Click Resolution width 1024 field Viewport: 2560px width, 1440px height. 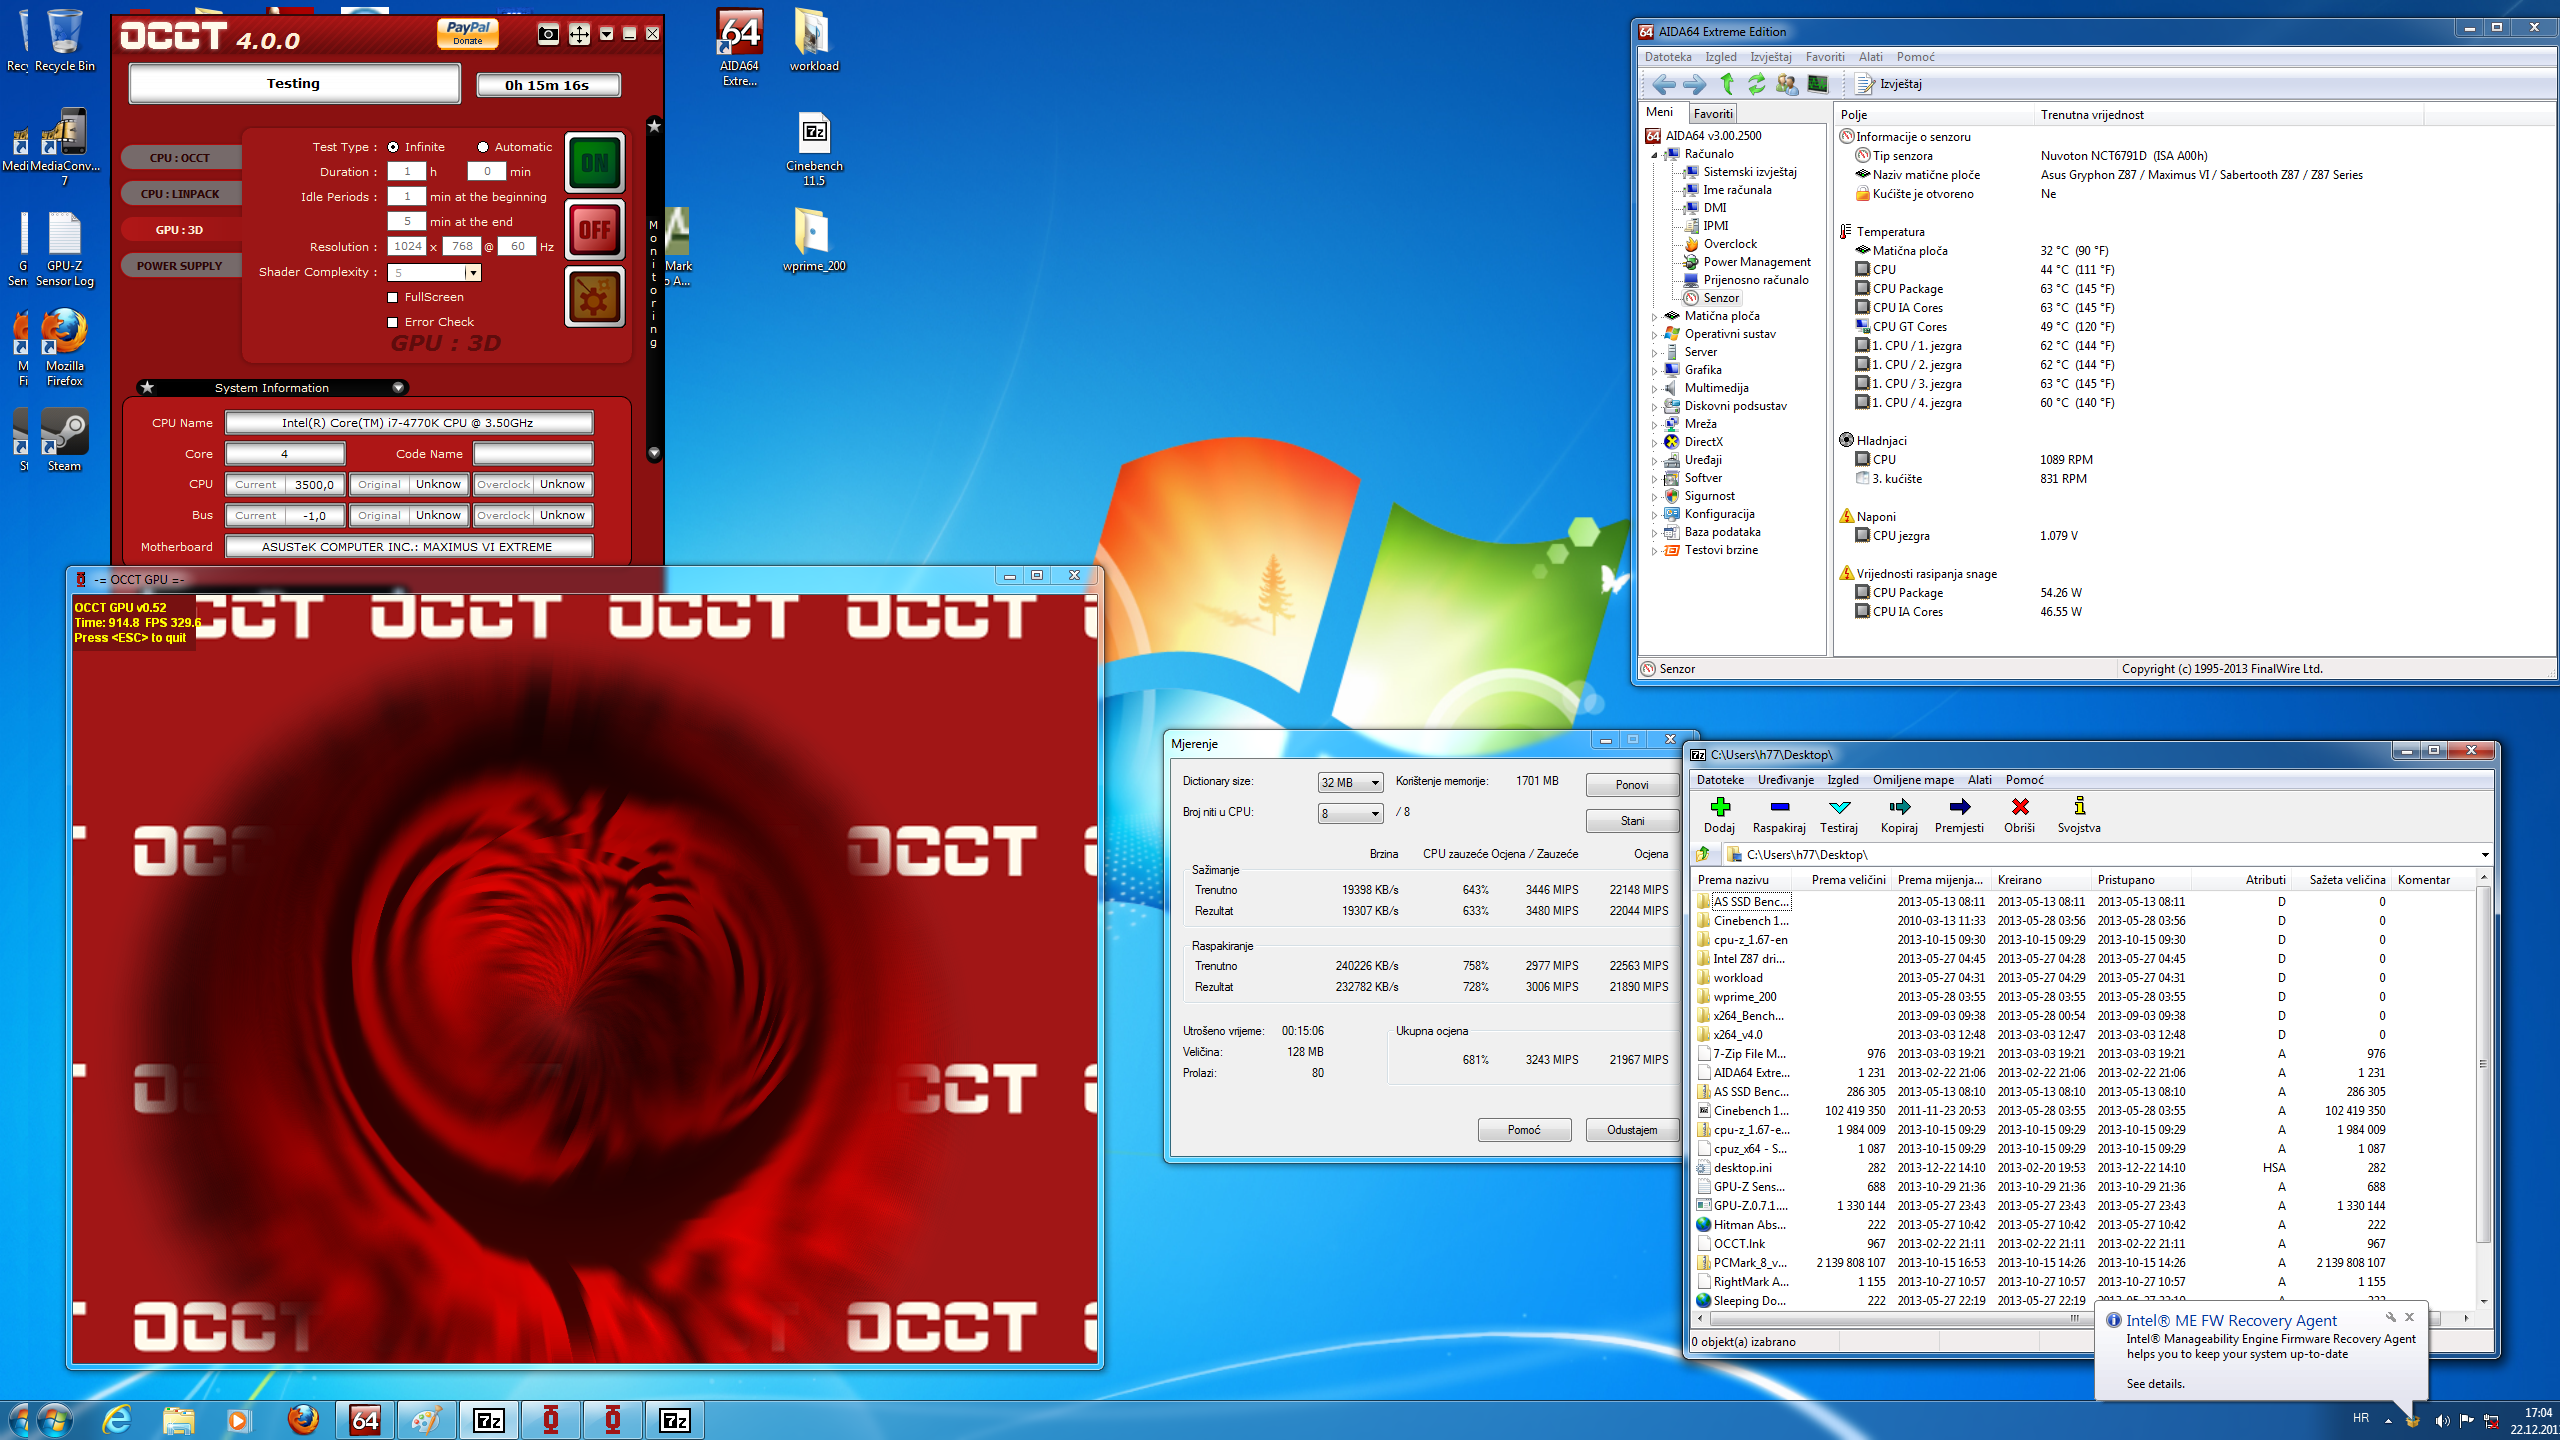tap(407, 246)
